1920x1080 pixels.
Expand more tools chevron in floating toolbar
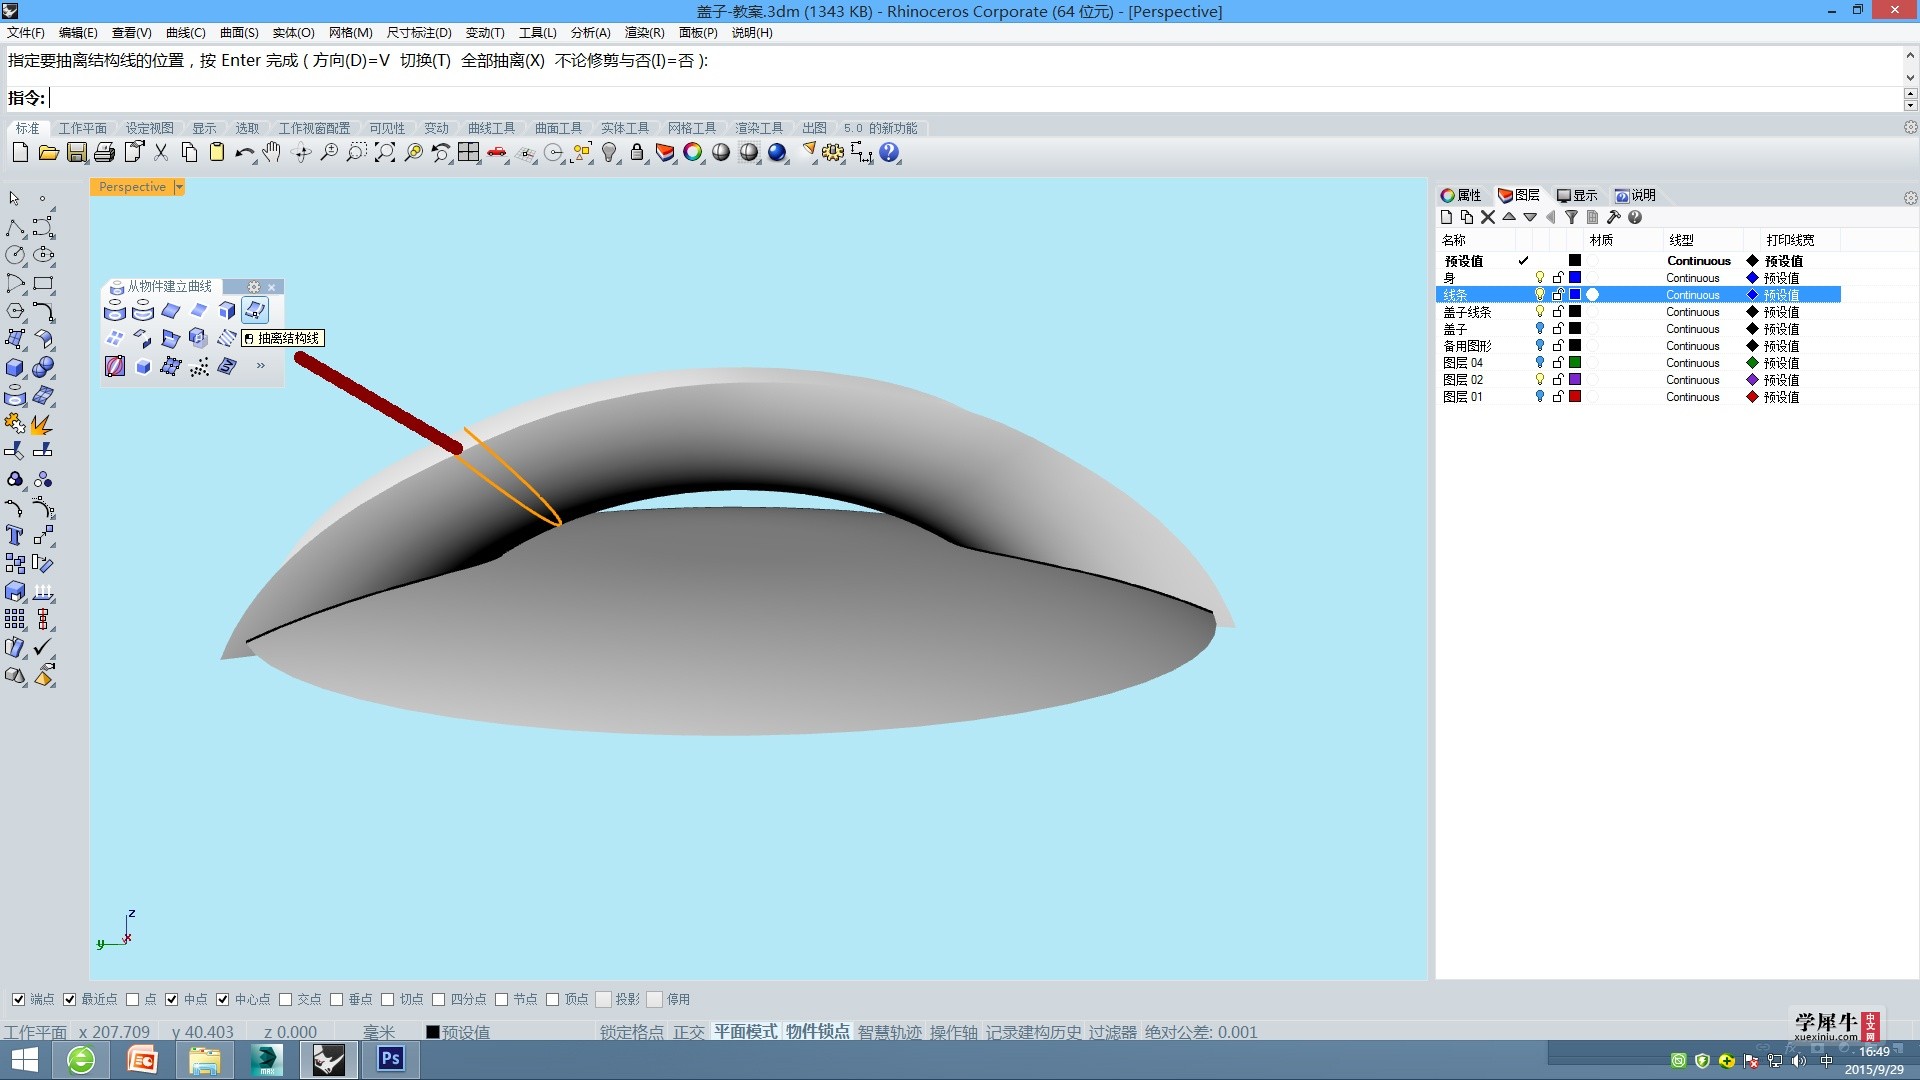click(x=261, y=366)
